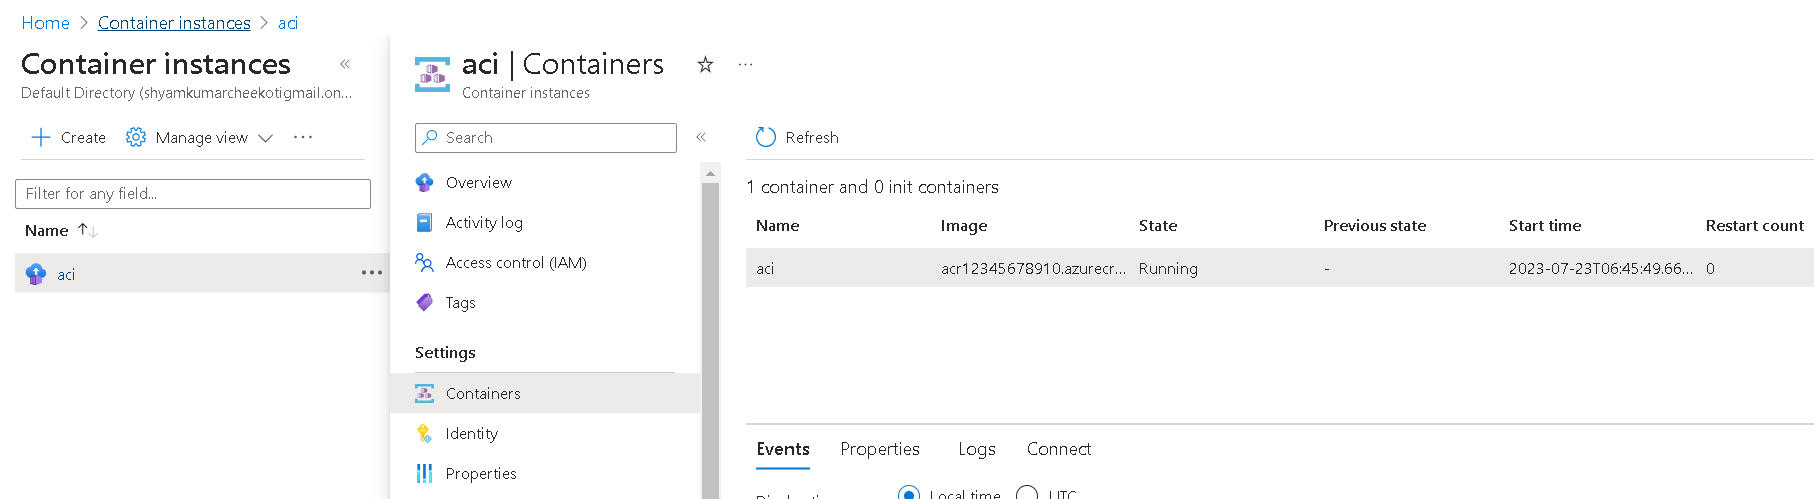1814x499 pixels.
Task: Collapse the Container instances list pane
Action: click(x=345, y=64)
